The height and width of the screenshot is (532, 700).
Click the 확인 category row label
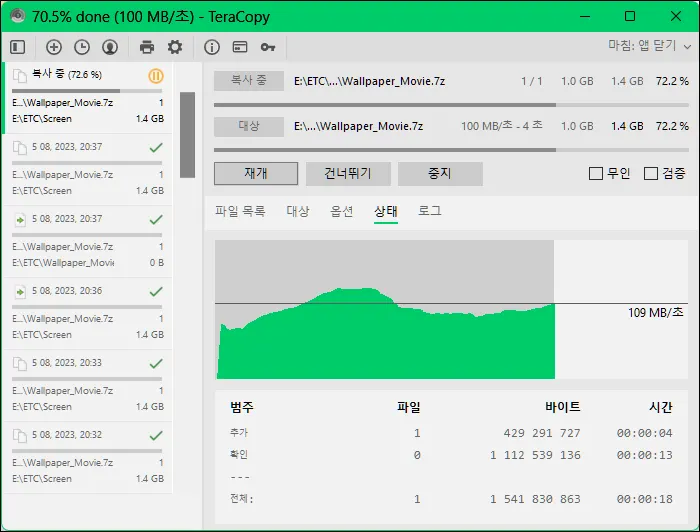tap(239, 454)
